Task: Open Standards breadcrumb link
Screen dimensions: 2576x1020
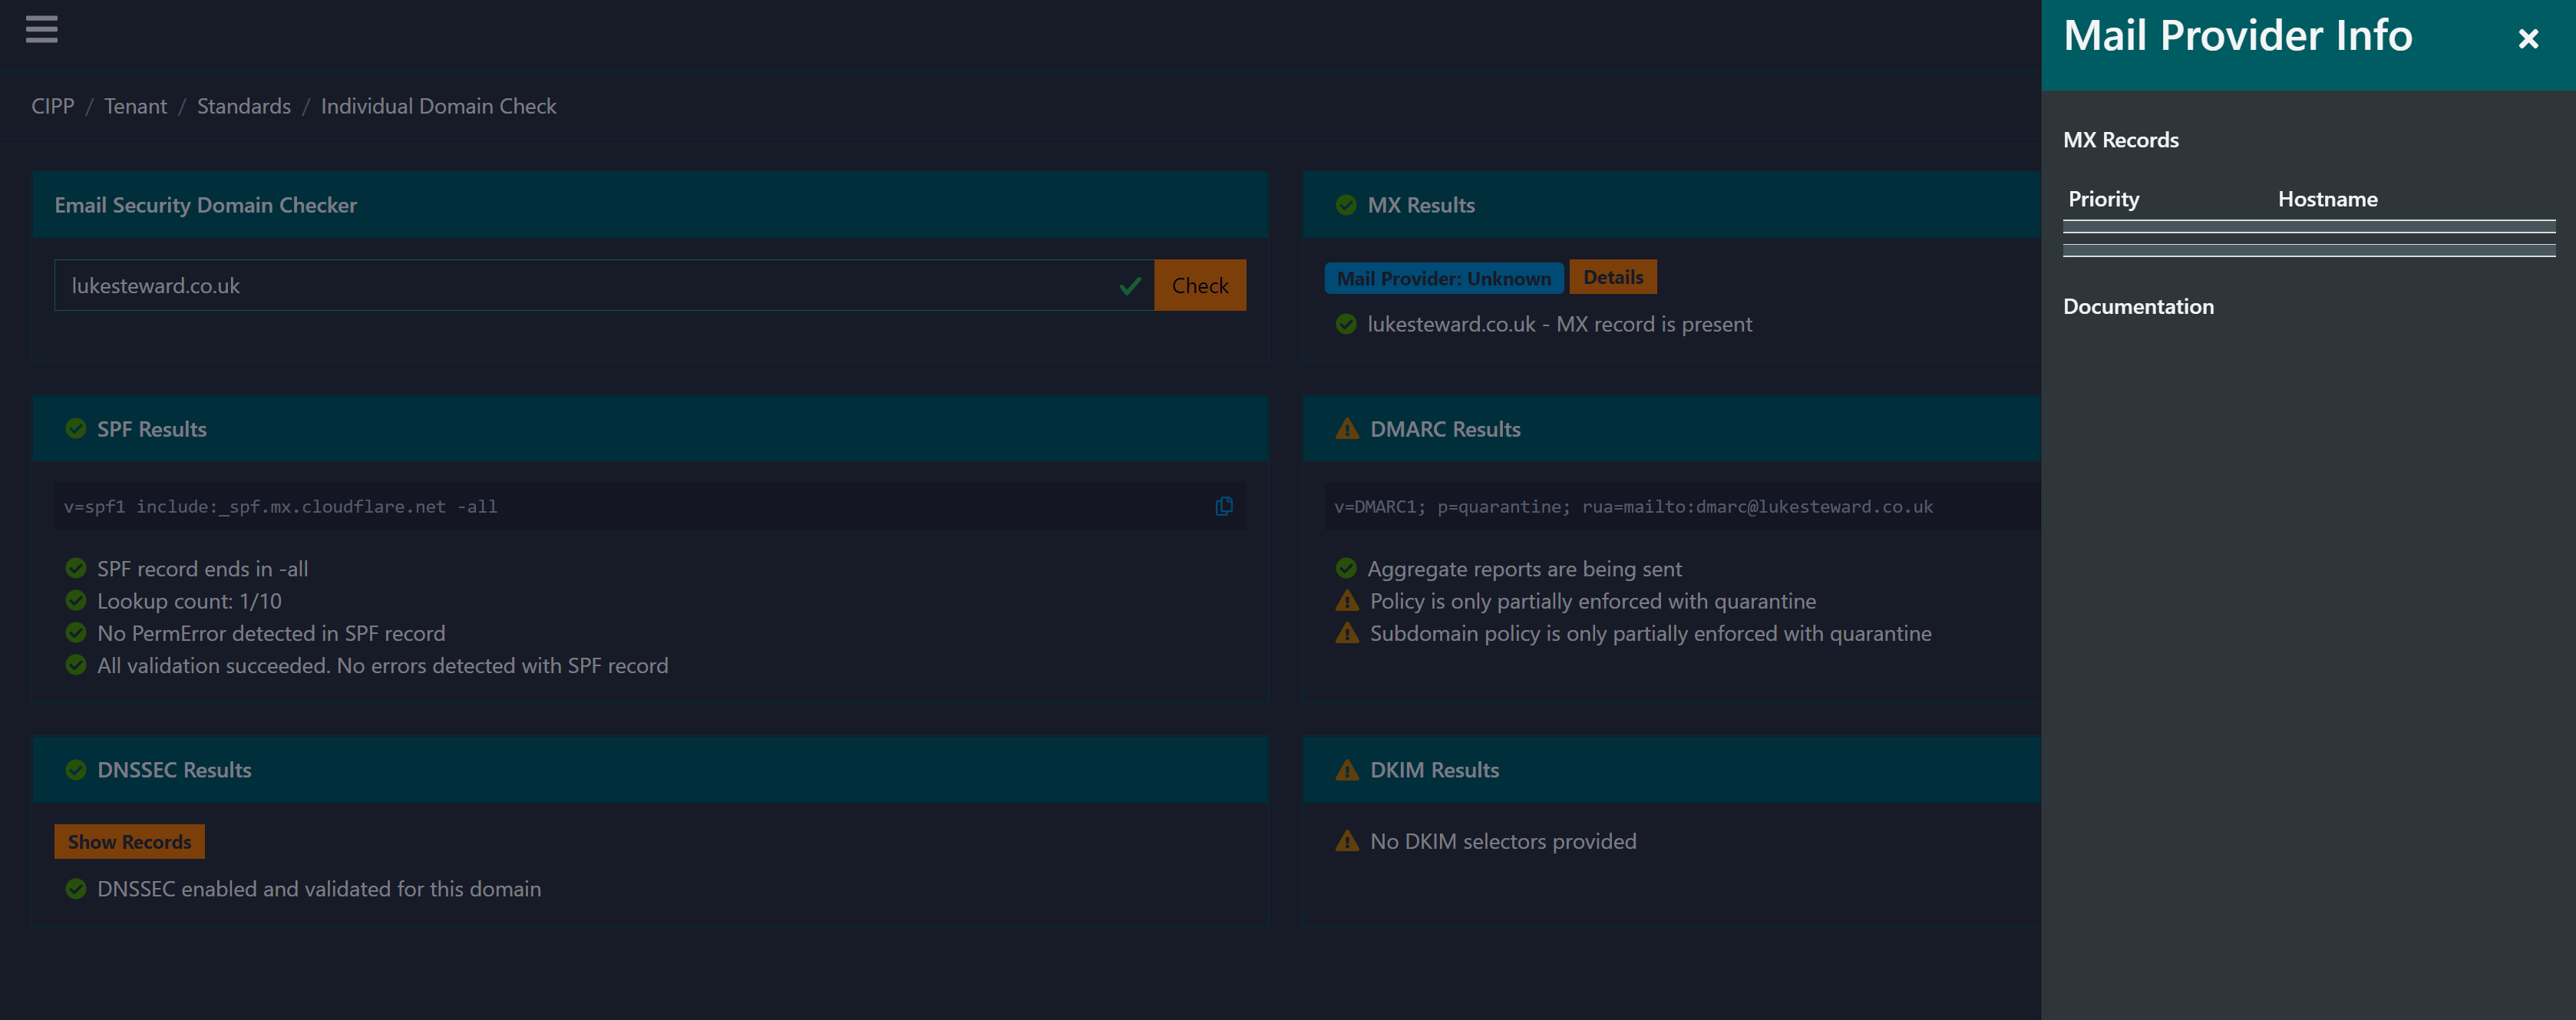Action: 243,106
